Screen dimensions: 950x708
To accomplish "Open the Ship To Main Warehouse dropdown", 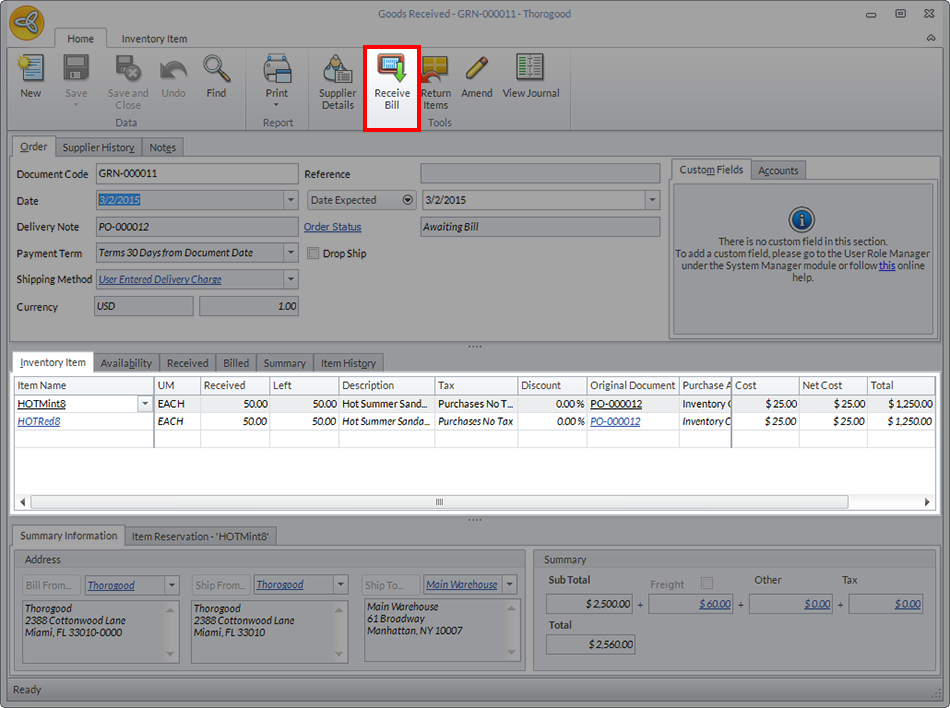I will (x=509, y=585).
